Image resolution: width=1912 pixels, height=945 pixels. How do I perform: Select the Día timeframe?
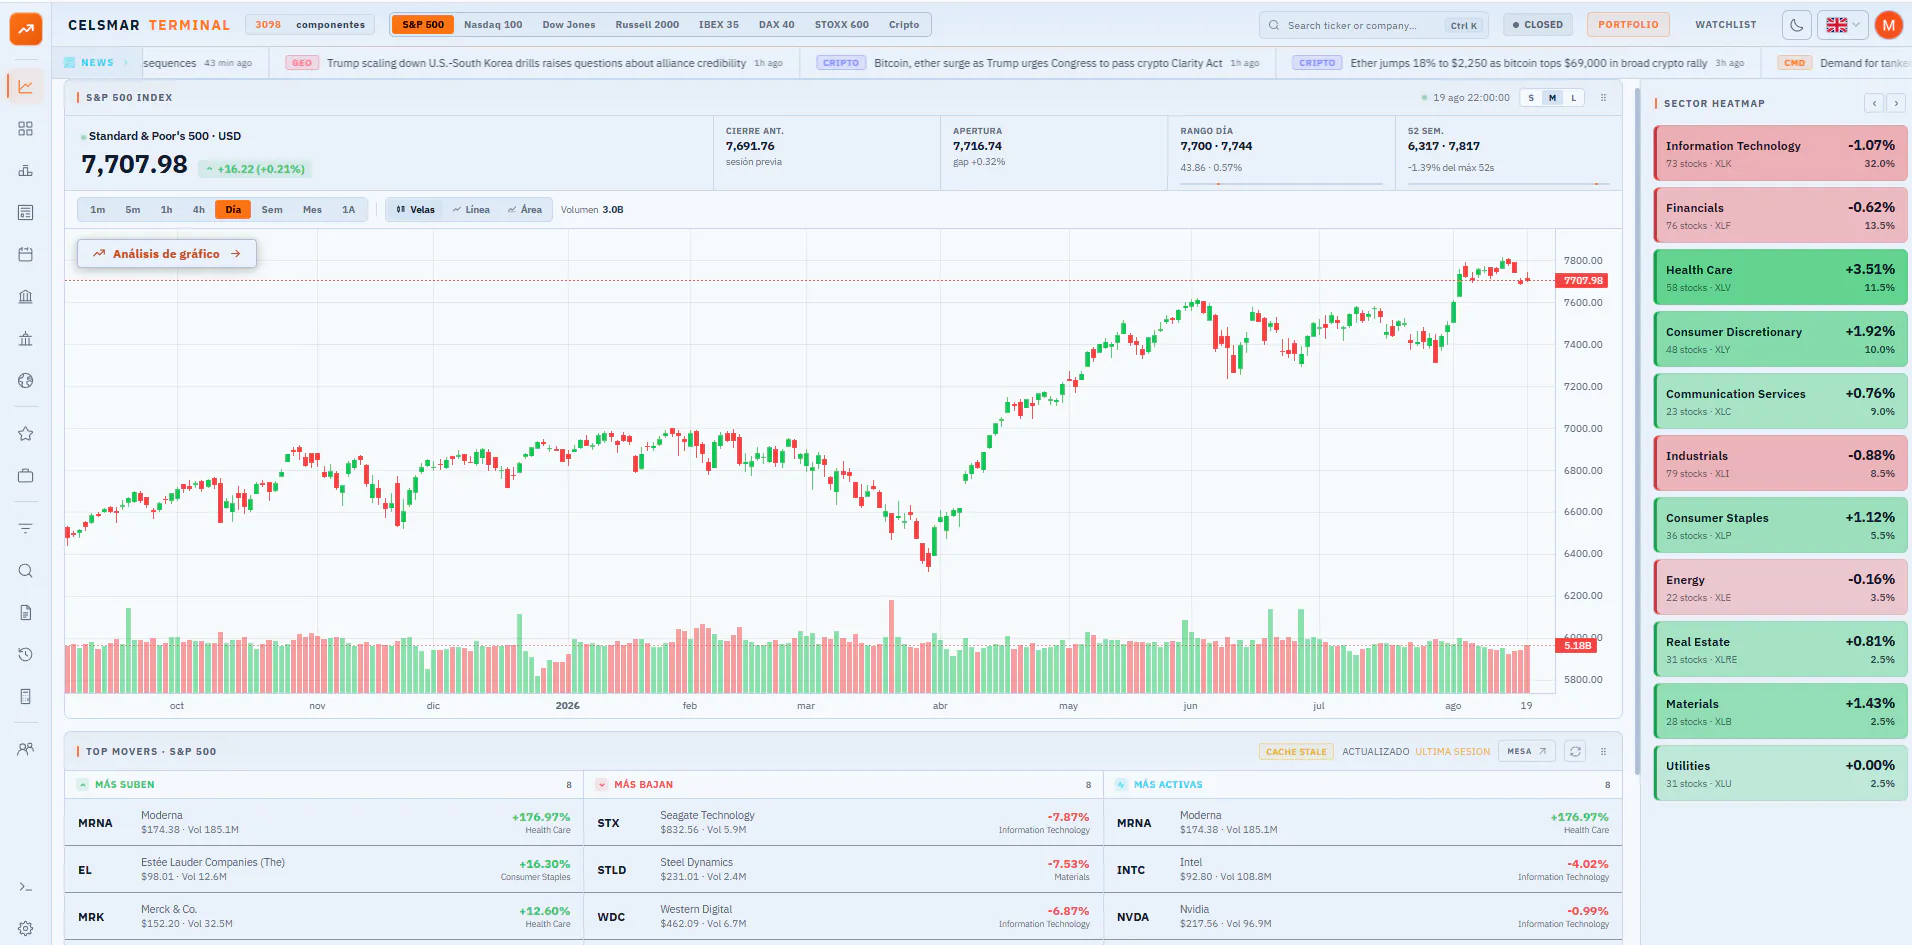click(x=233, y=210)
